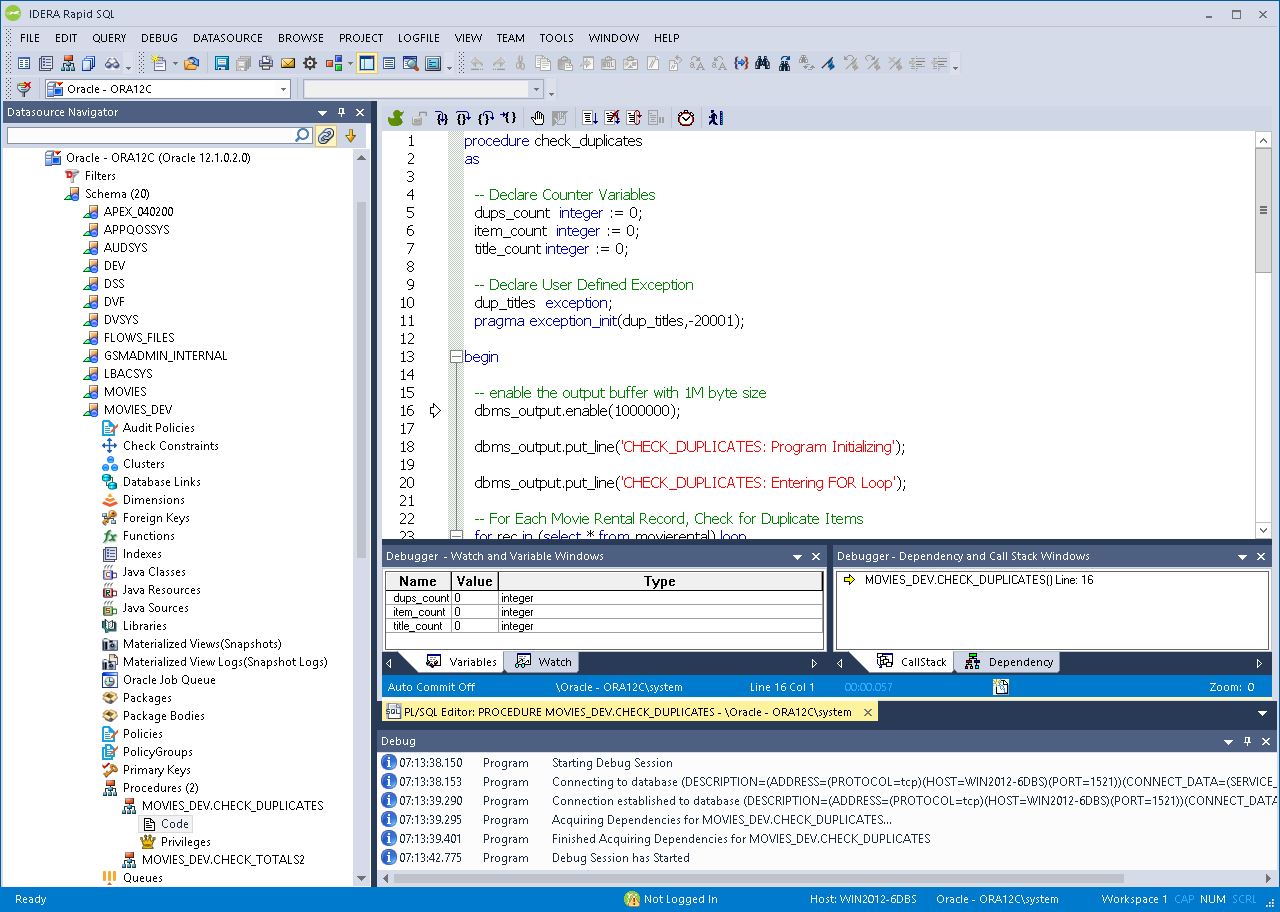
Task: Click the code editor vertical scrollbar thumb
Action: point(1263,210)
